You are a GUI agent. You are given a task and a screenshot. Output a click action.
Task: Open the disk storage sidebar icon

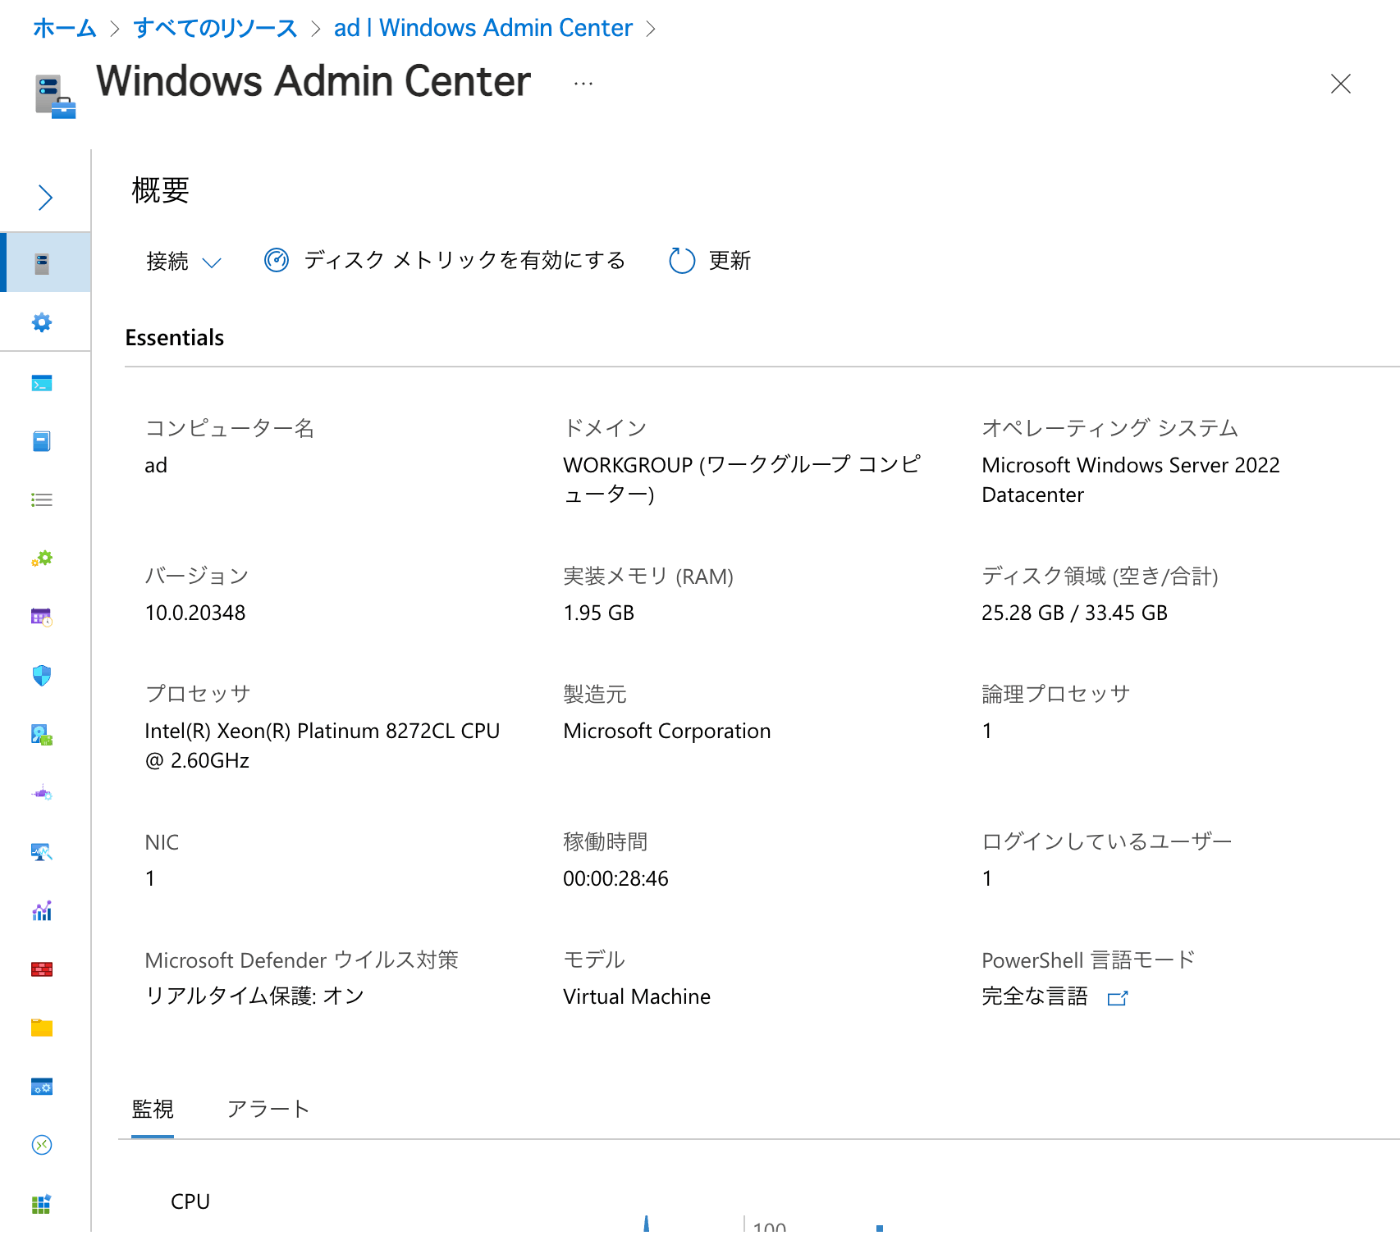click(42, 735)
